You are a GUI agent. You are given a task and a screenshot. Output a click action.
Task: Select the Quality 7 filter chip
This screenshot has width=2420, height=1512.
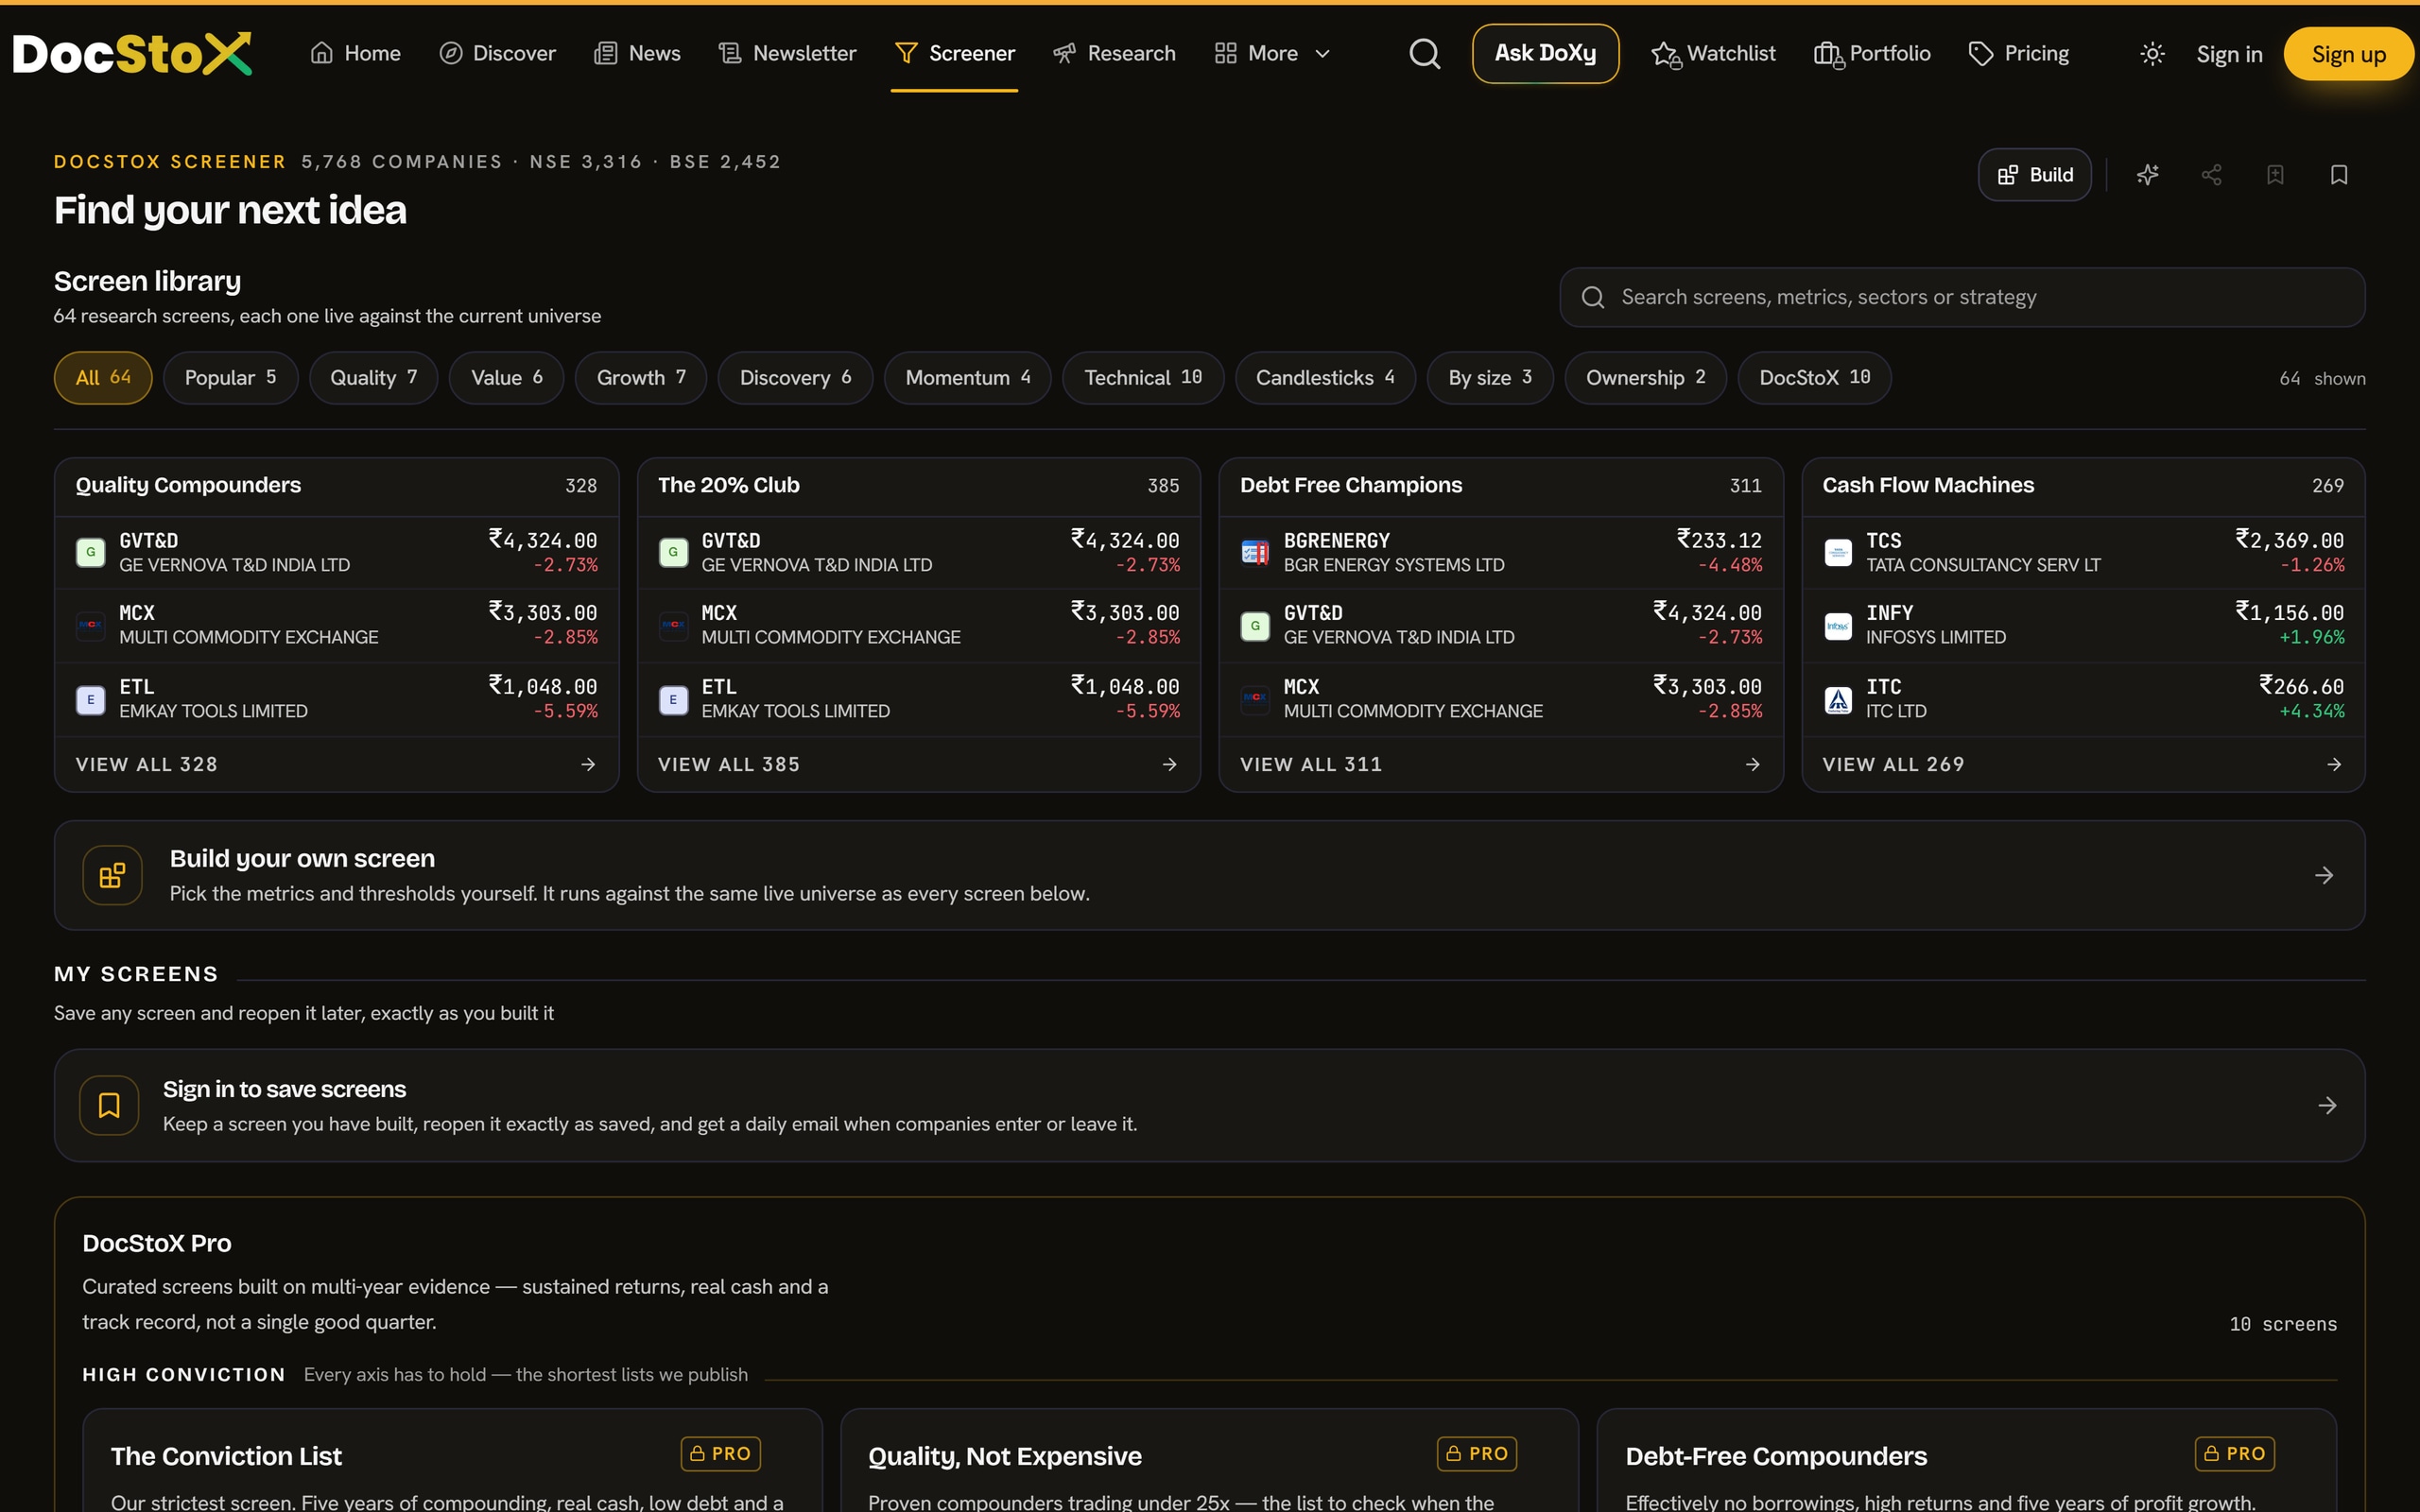point(373,378)
